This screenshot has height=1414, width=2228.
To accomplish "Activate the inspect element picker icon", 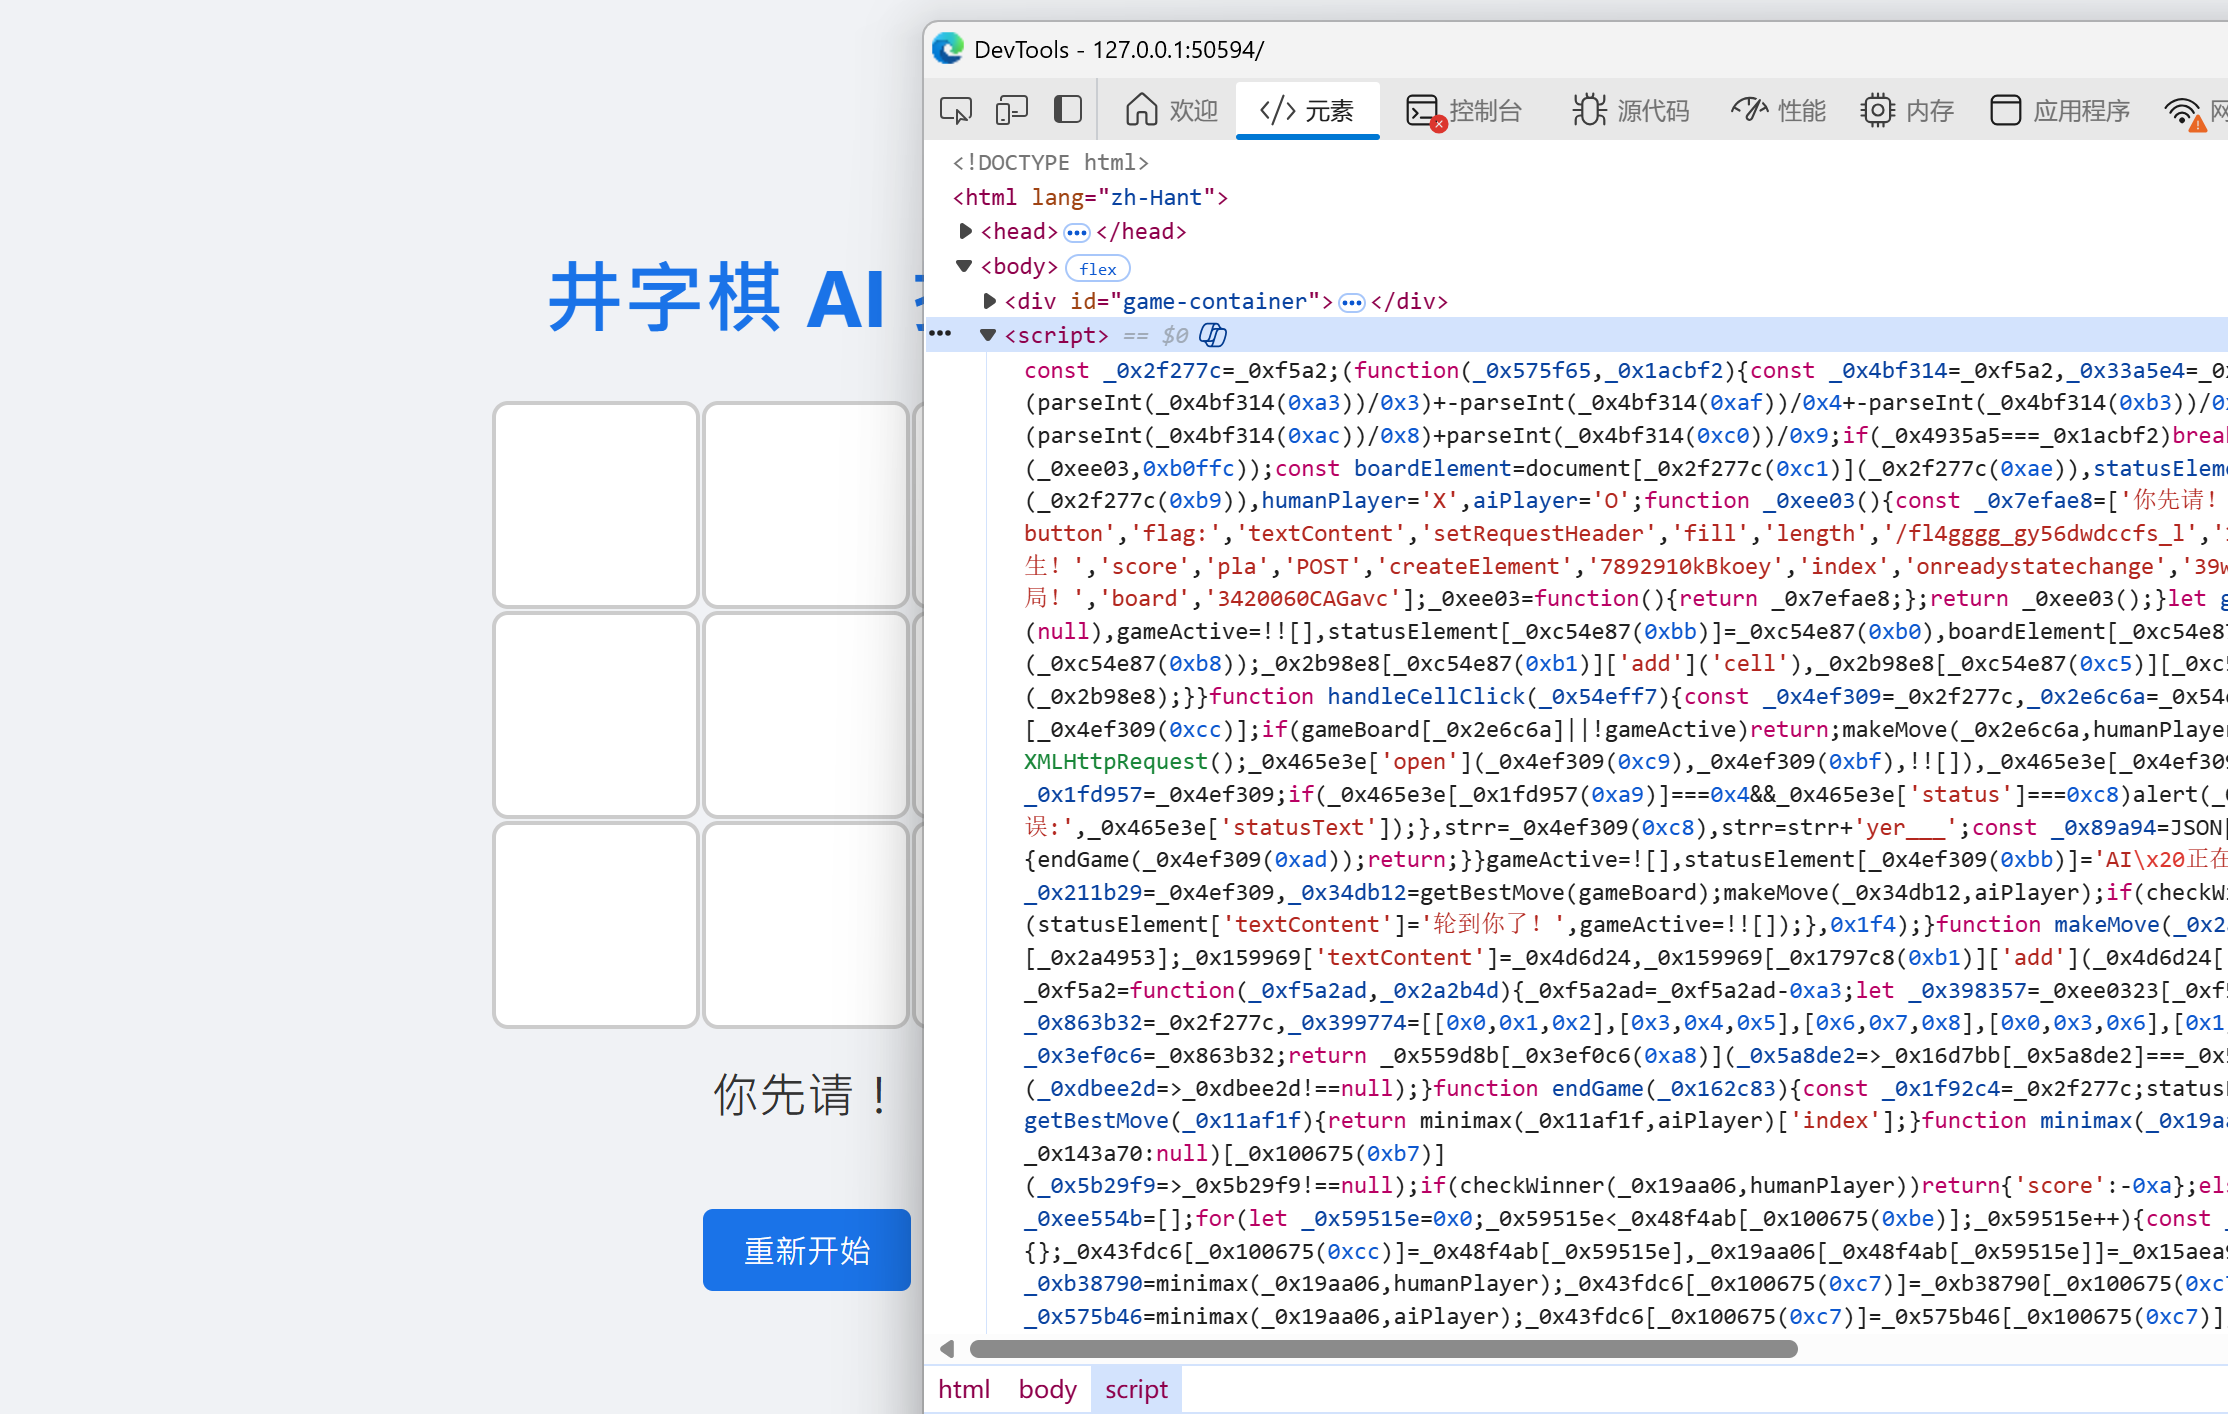I will [x=955, y=110].
